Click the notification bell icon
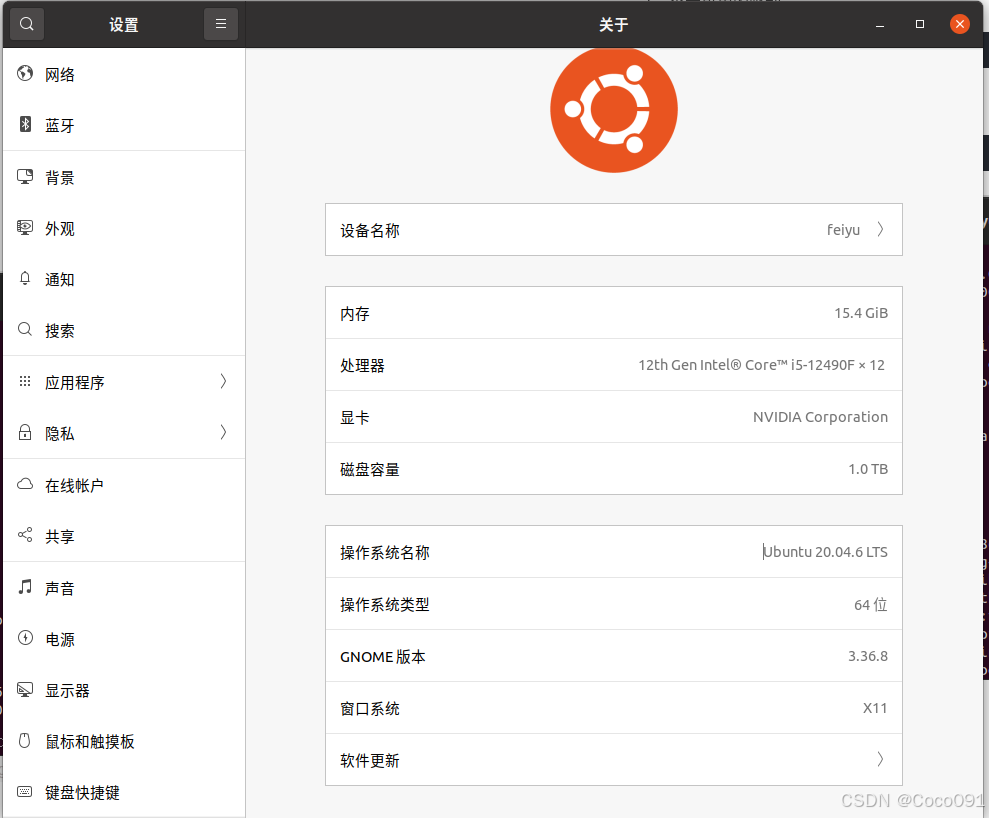 click(x=25, y=278)
